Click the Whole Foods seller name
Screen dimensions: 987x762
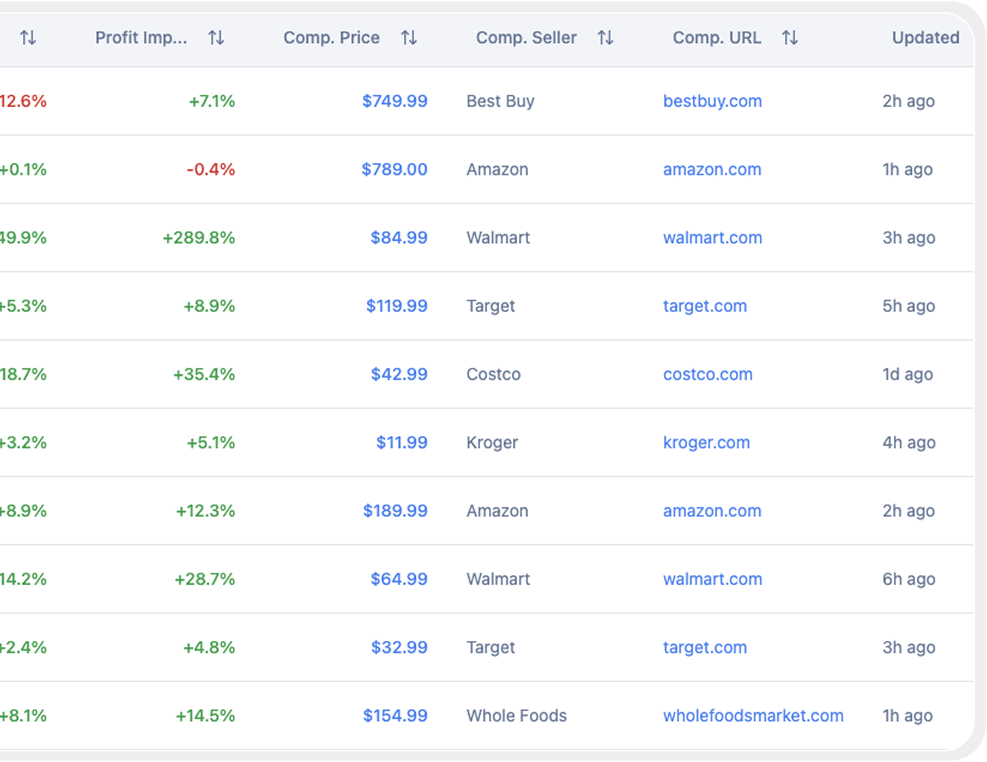click(x=516, y=716)
